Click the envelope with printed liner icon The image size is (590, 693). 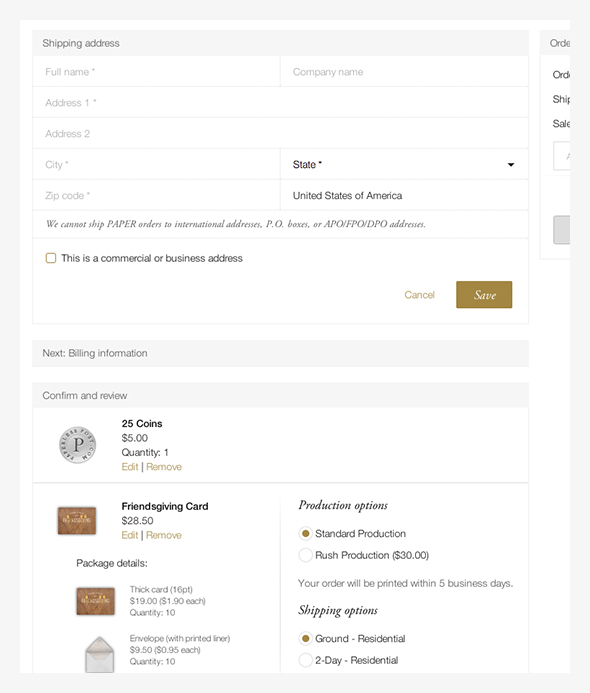(x=100, y=655)
